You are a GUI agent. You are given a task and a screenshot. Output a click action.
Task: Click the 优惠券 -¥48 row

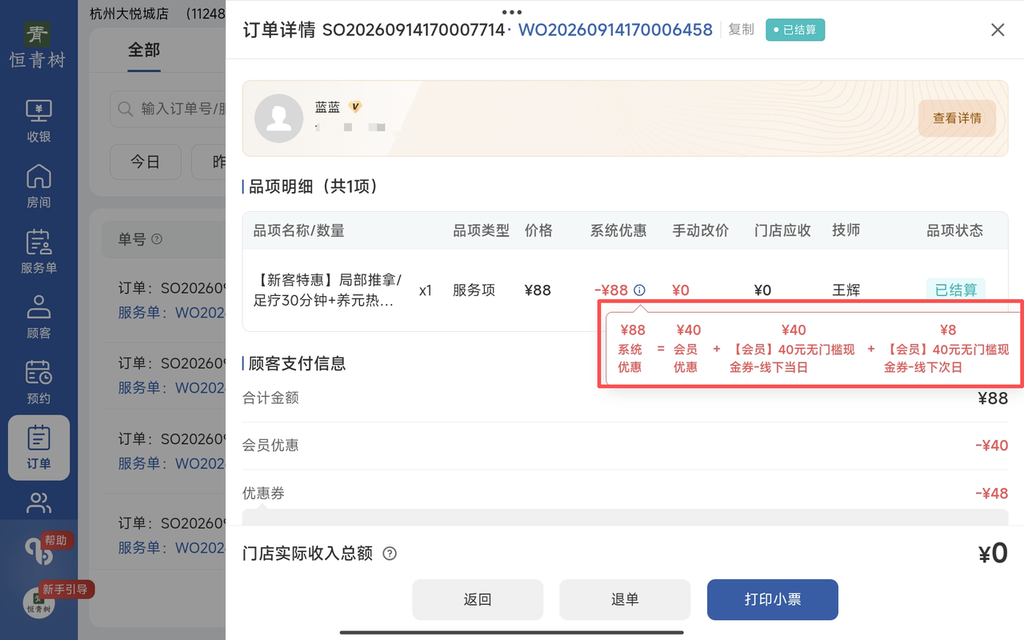625,493
